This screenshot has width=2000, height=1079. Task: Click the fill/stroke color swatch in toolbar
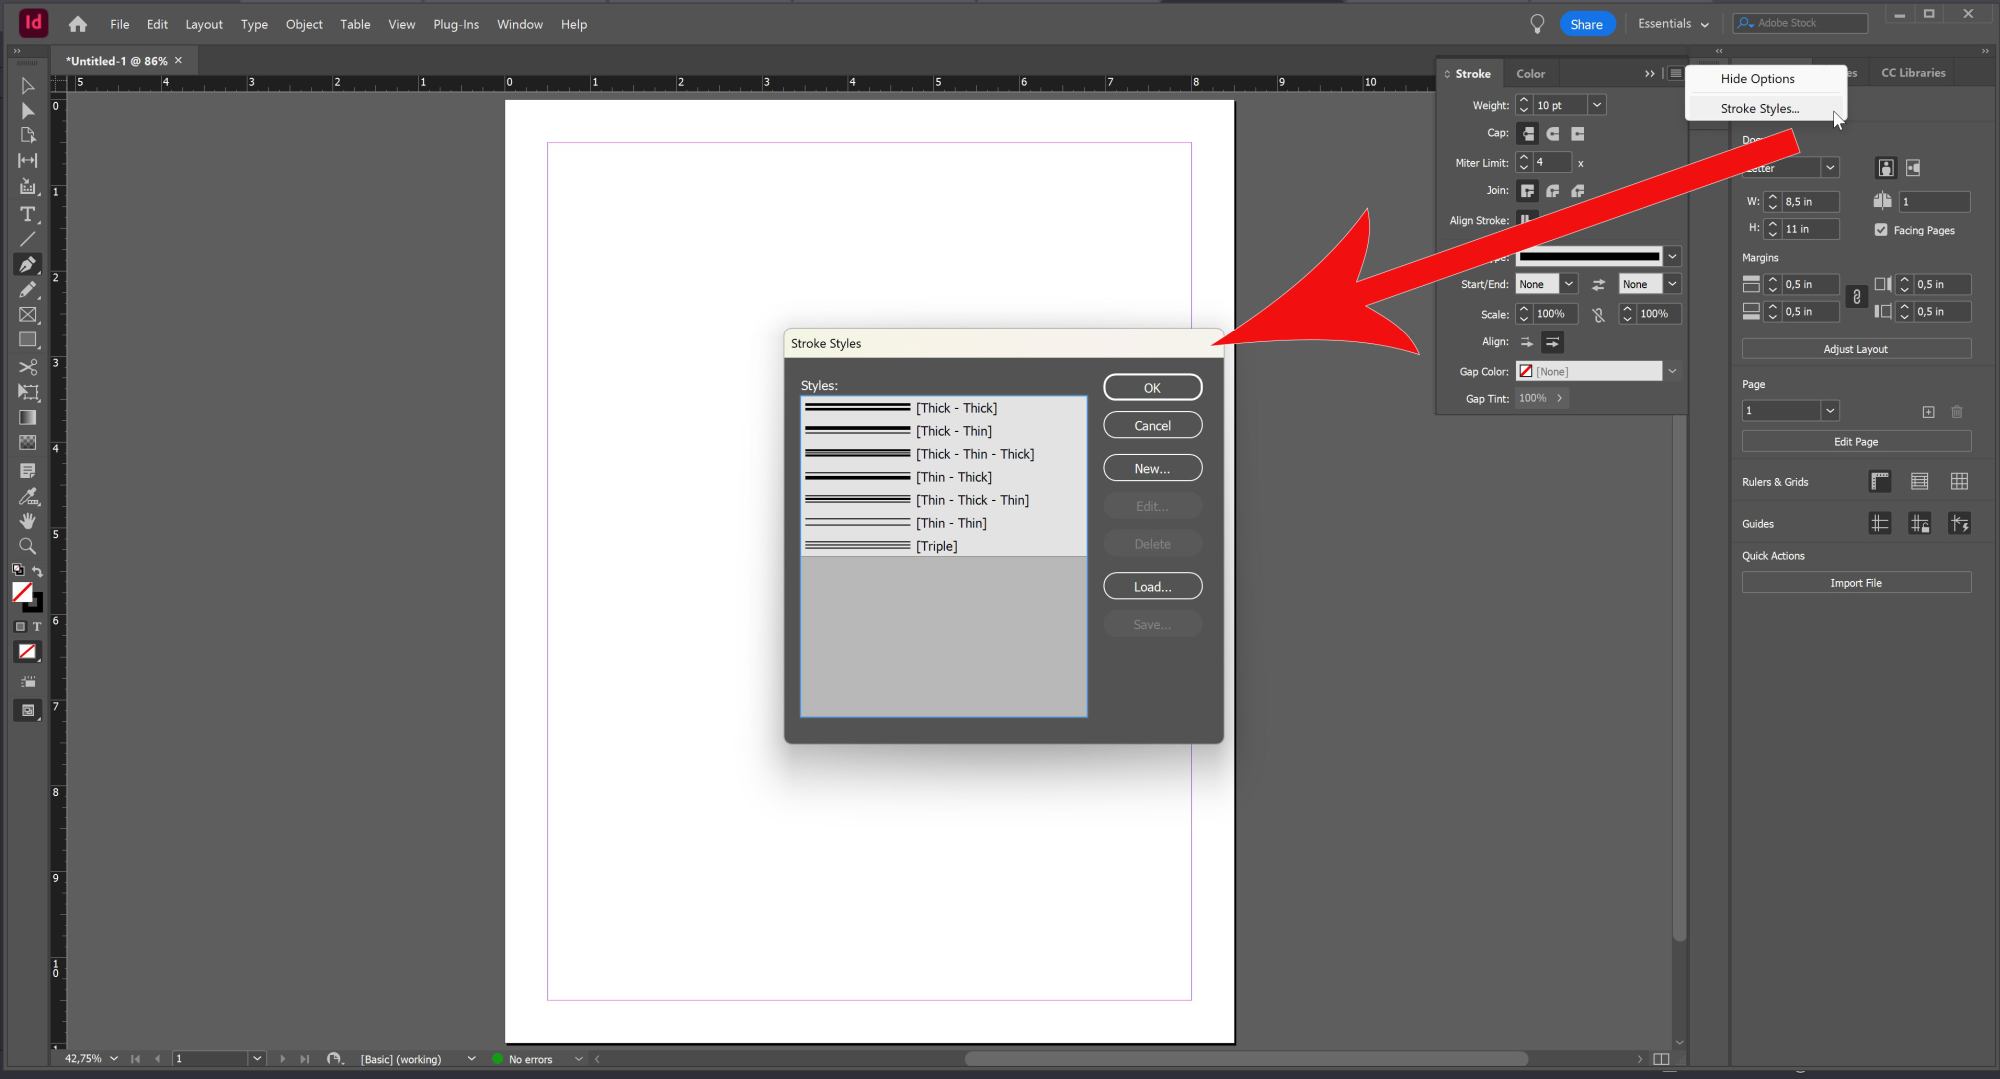[x=22, y=593]
